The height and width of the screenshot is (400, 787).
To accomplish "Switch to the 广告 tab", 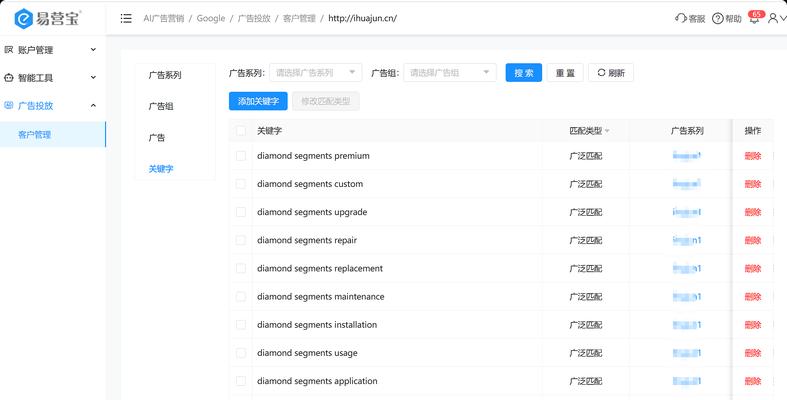I will (157, 138).
